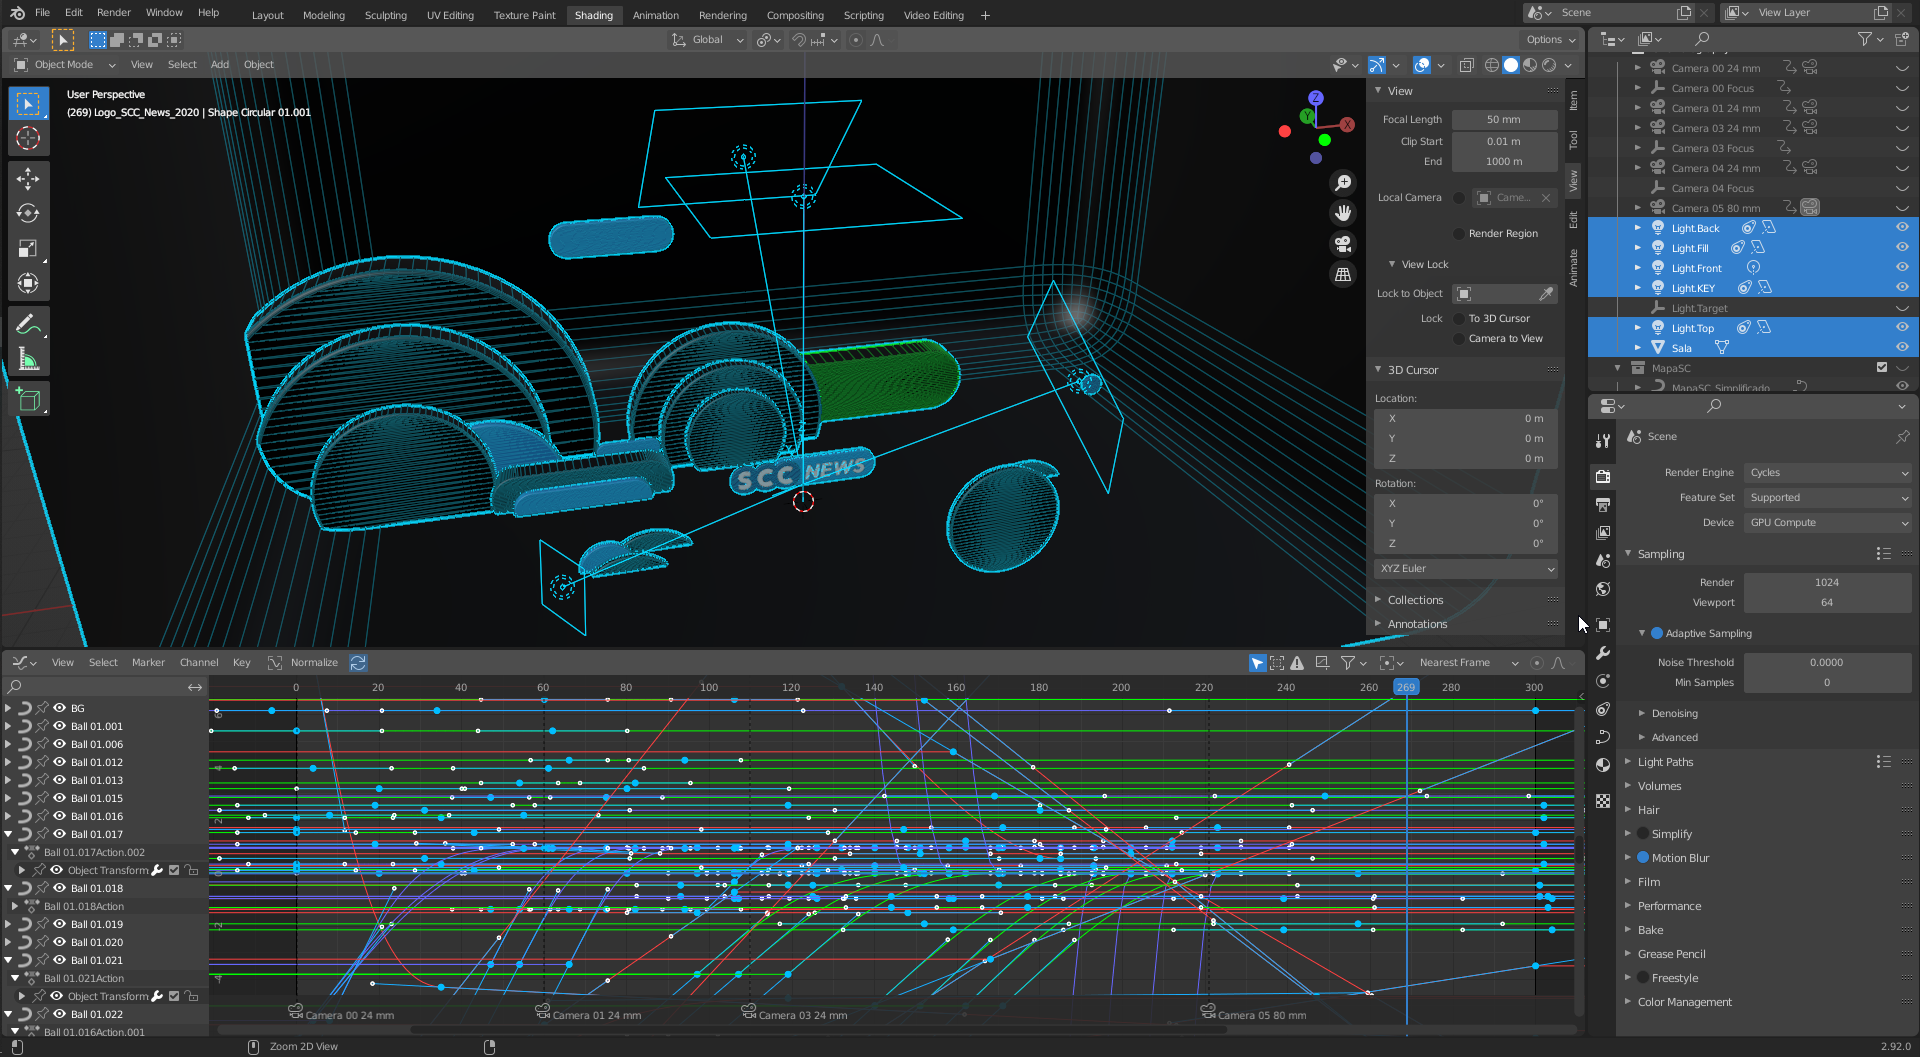Choose the Add Cube tool
Viewport: 1920px width, 1057px height.
tap(28, 400)
